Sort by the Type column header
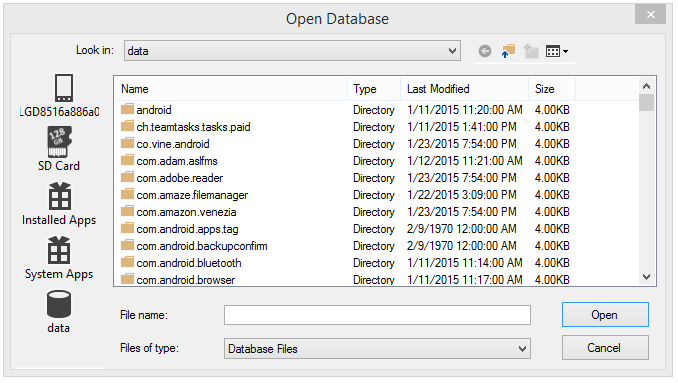Viewport: 678px width, 383px height. click(374, 89)
